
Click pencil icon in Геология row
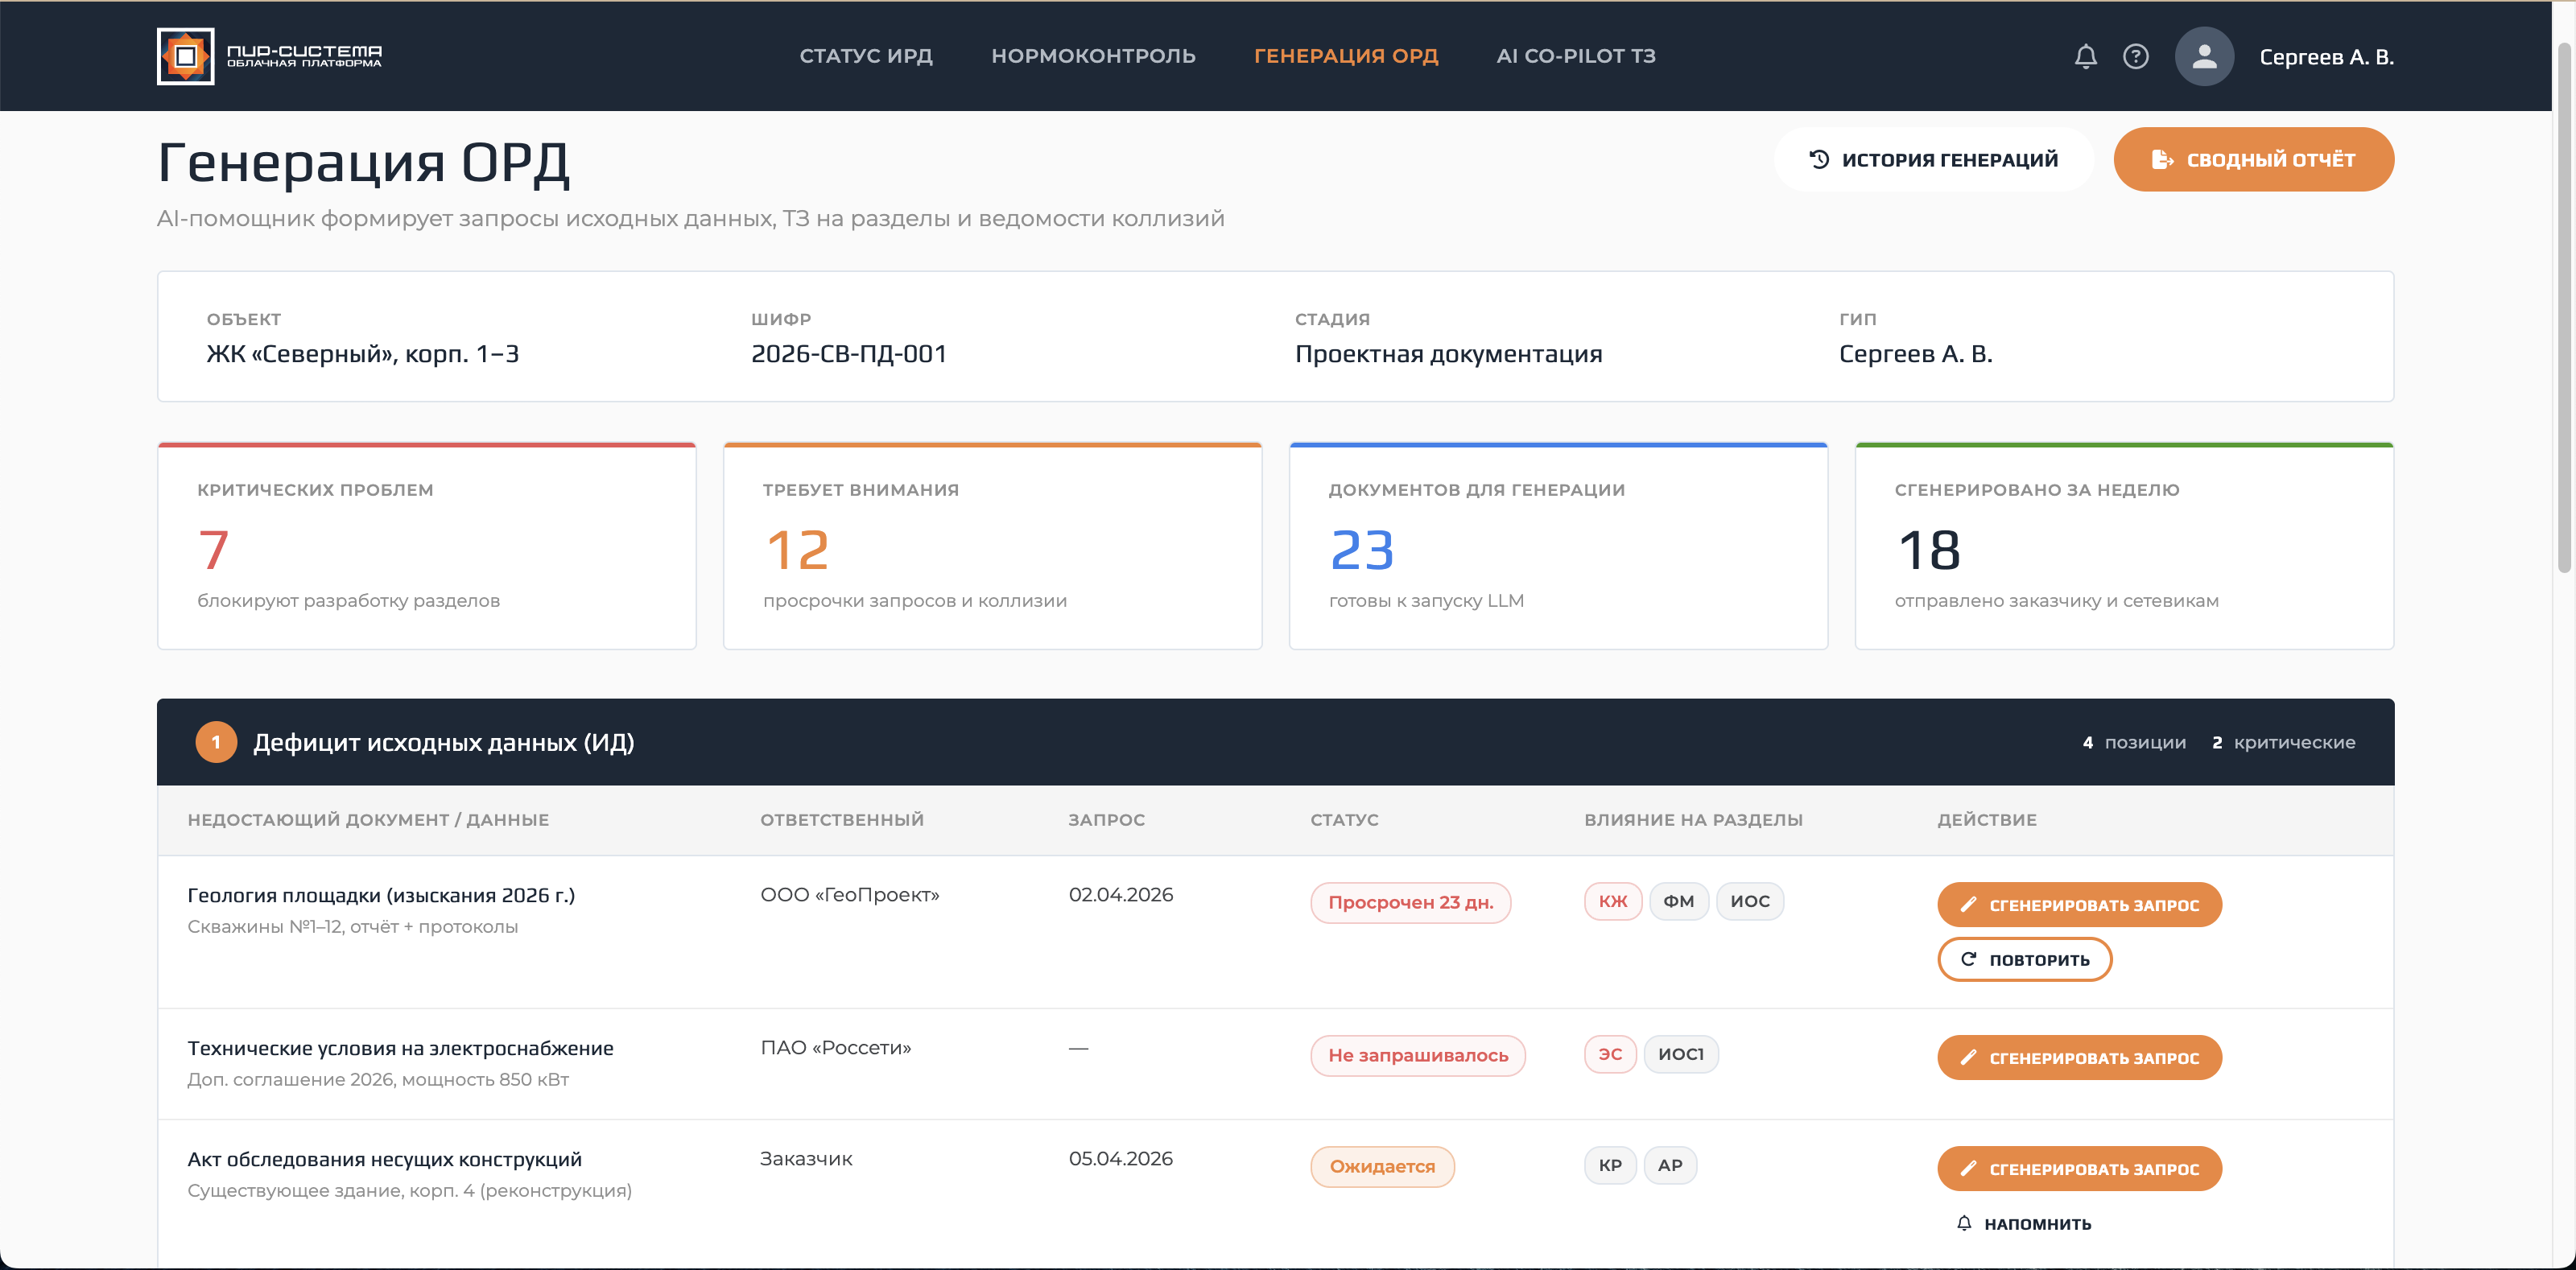tap(1967, 904)
